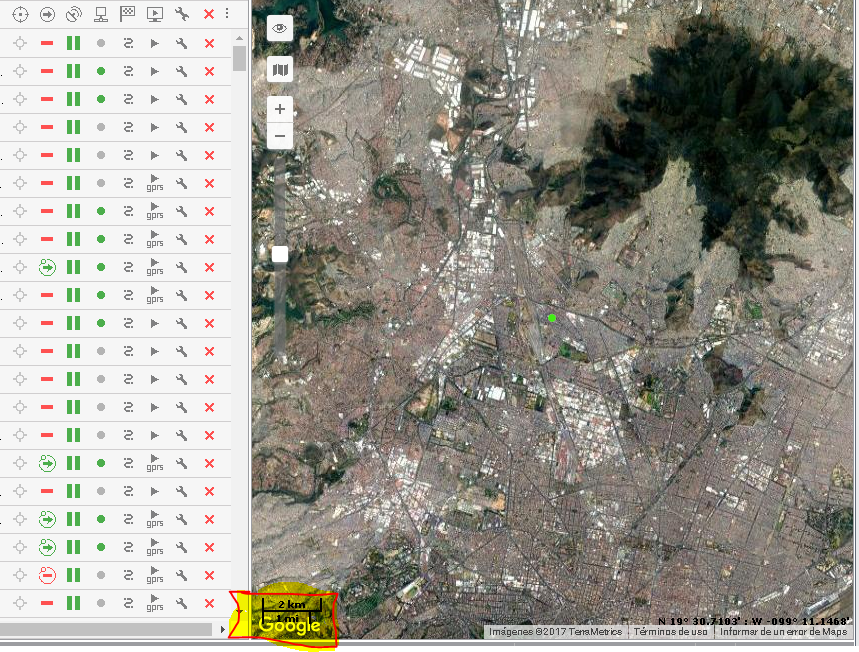The height and width of the screenshot is (652, 859).
Task: Click the crosshair target icon in the header row
Action: click(19, 14)
